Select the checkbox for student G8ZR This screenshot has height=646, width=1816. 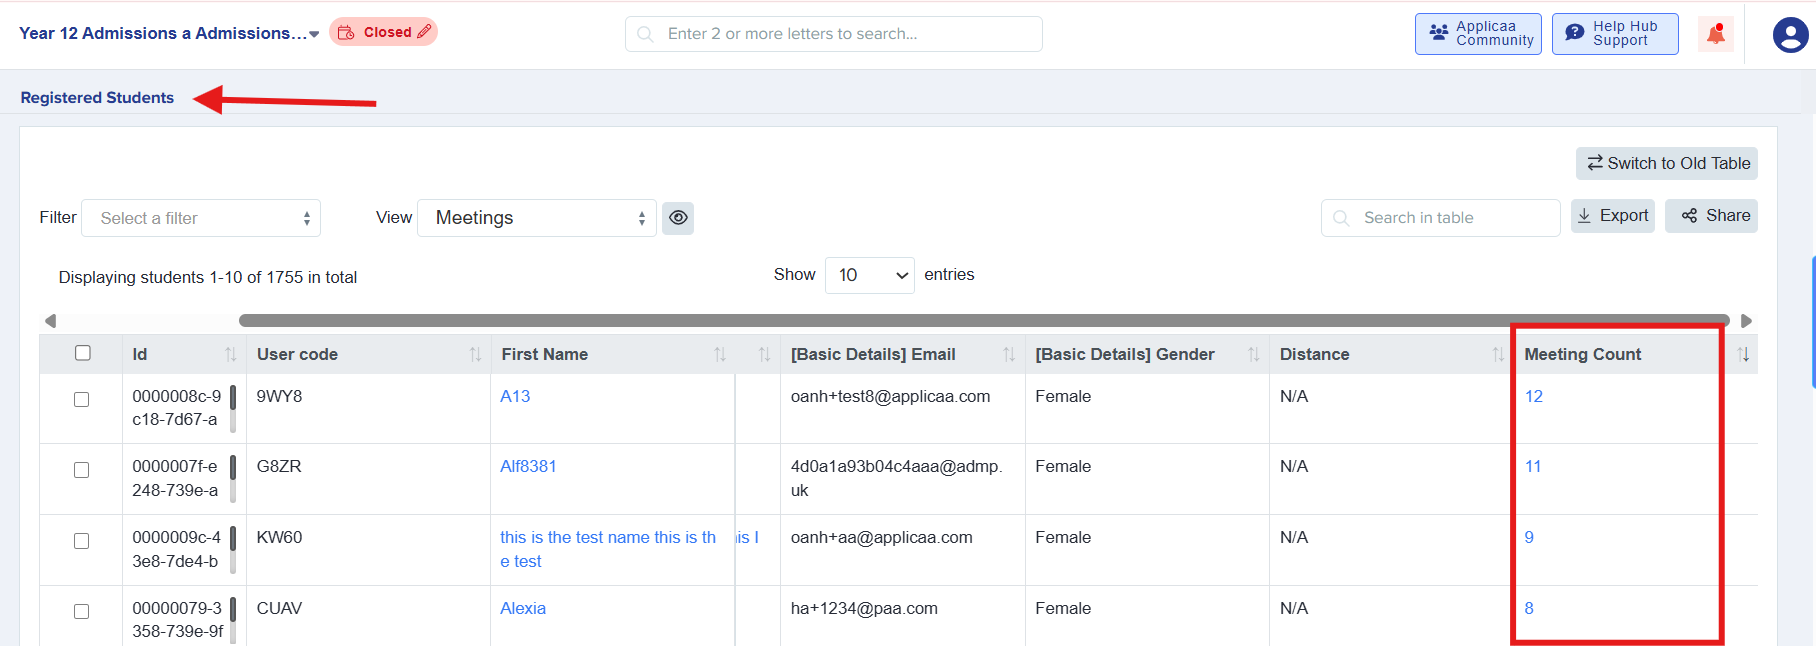[82, 470]
